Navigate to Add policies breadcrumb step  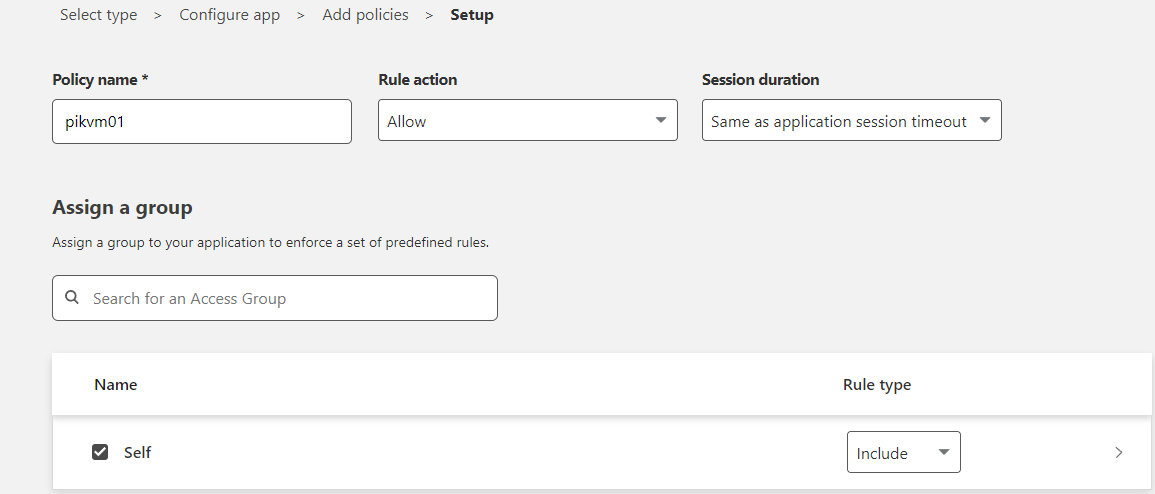pos(365,15)
